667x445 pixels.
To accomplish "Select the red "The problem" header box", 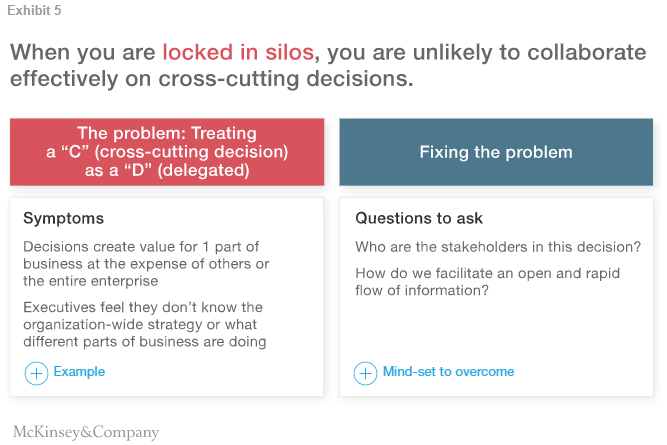I will (167, 152).
